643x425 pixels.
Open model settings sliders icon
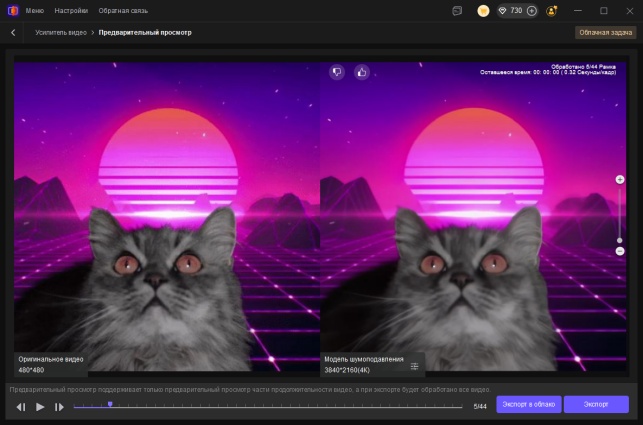[x=415, y=366]
